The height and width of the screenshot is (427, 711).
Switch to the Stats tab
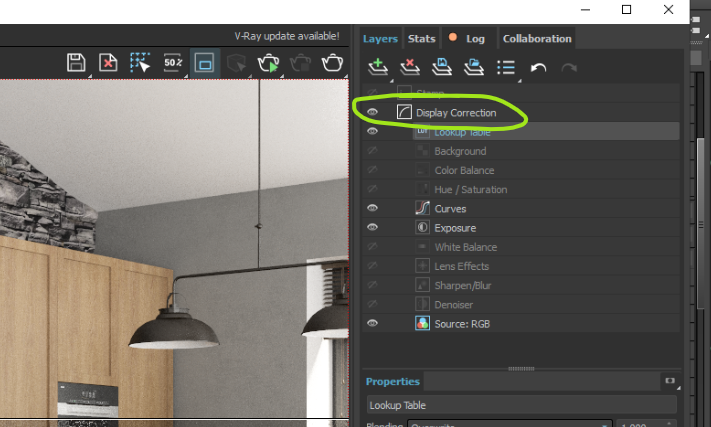[x=421, y=39]
